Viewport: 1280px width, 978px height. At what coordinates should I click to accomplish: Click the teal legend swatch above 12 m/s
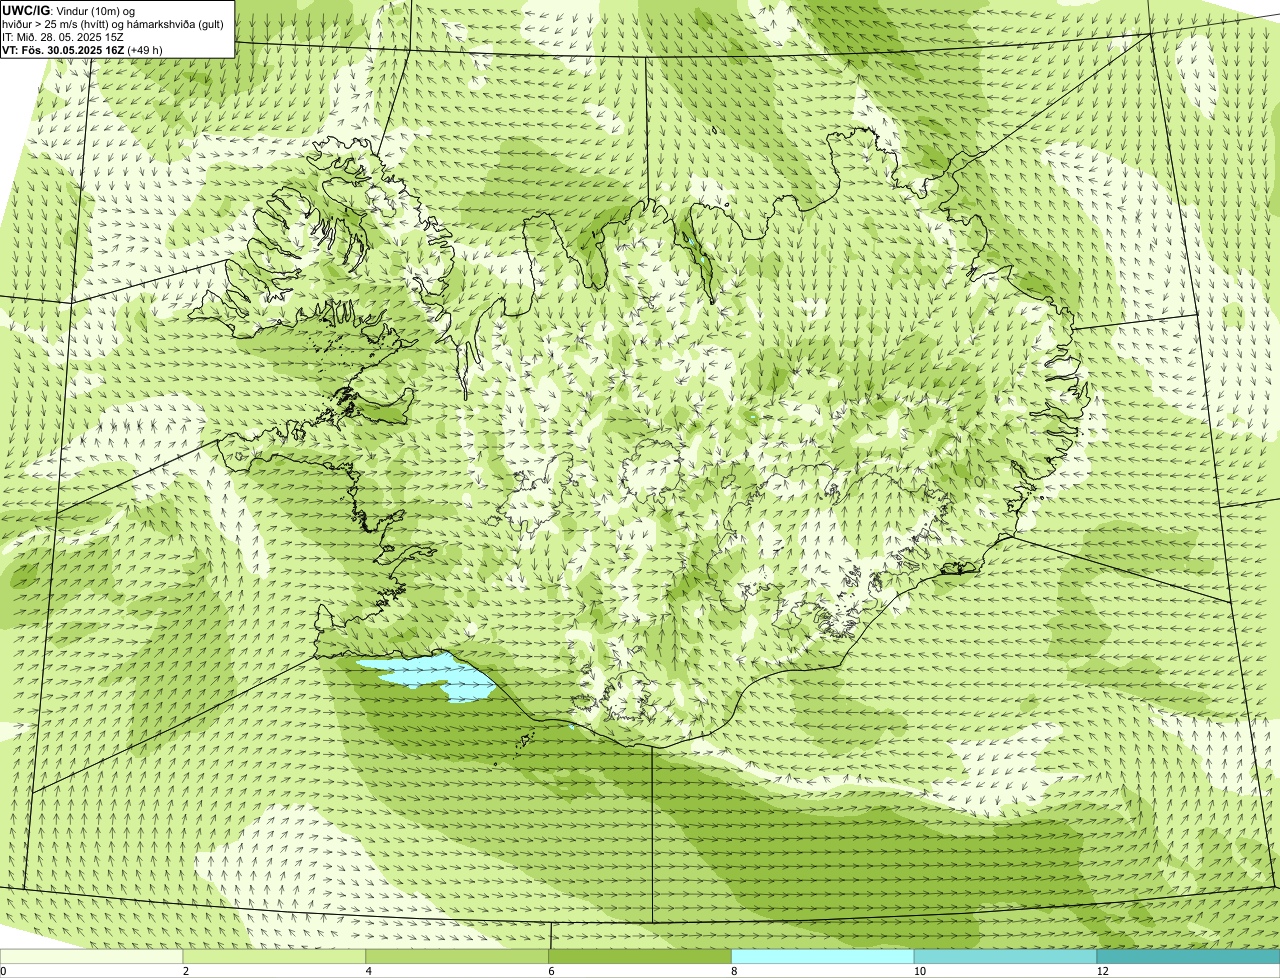point(1188,957)
